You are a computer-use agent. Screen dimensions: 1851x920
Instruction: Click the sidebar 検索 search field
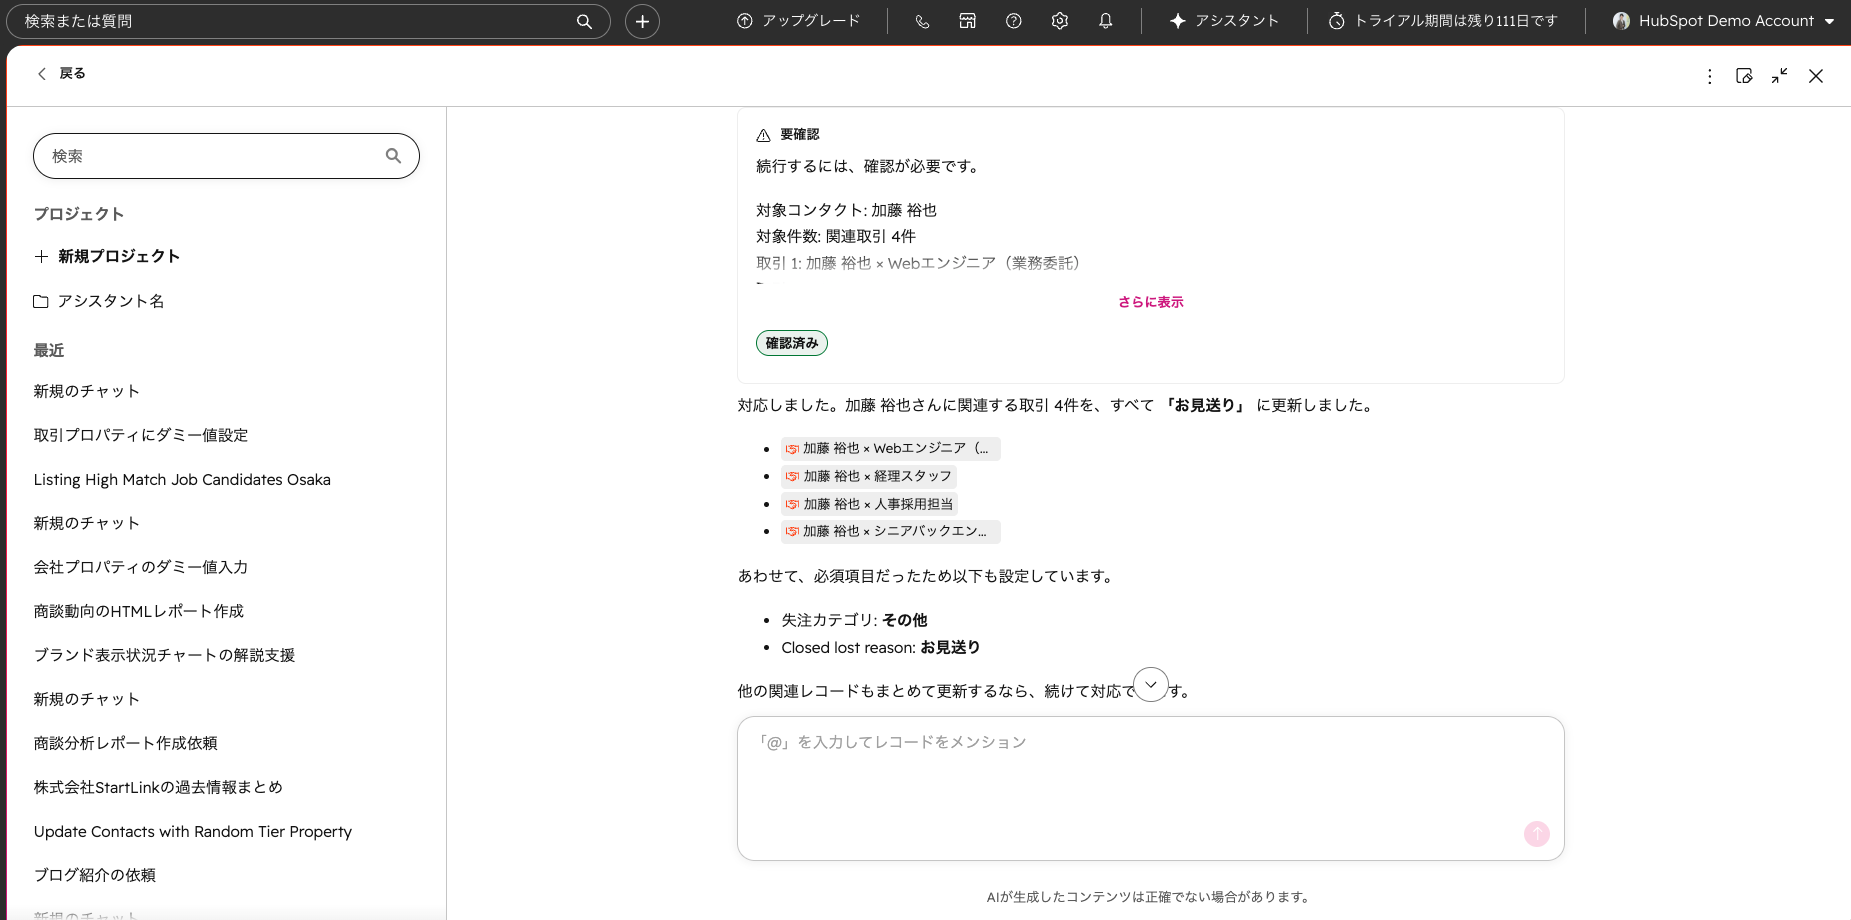coord(226,156)
